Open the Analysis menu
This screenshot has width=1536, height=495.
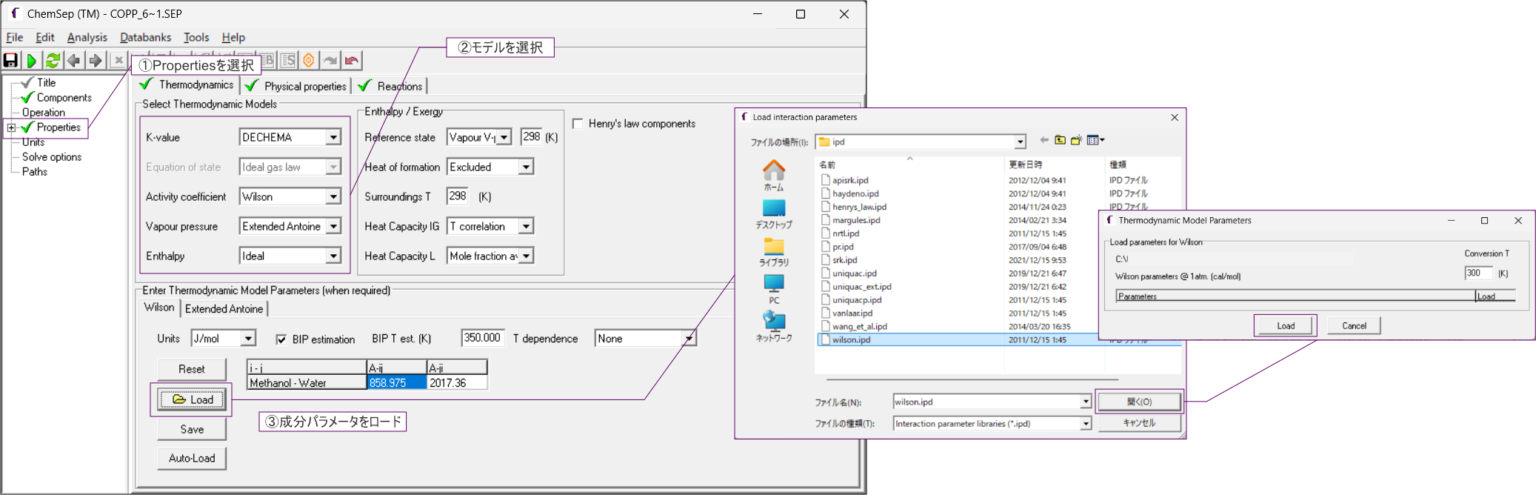(87, 37)
